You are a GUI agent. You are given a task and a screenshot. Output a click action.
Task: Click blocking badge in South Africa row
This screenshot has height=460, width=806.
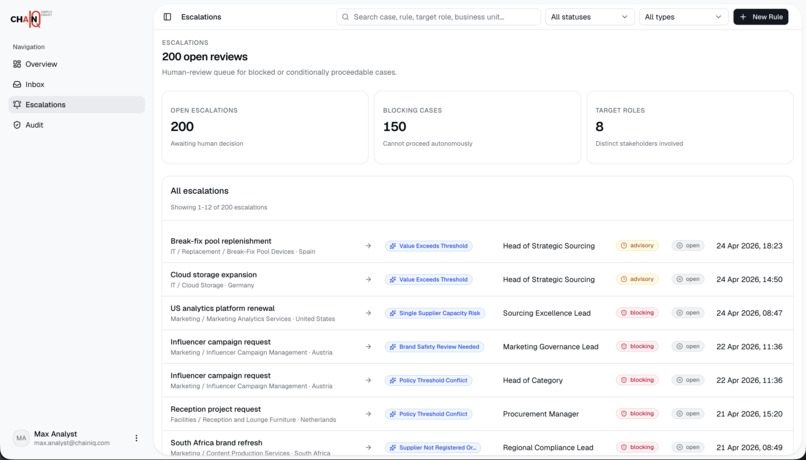(x=637, y=447)
